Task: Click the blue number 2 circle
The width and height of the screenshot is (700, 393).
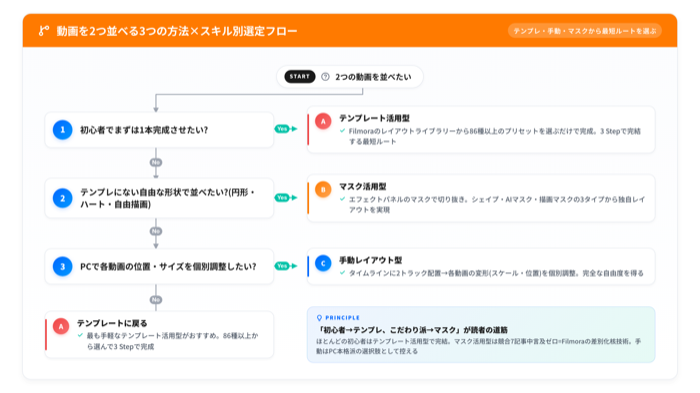Action: [x=62, y=198]
